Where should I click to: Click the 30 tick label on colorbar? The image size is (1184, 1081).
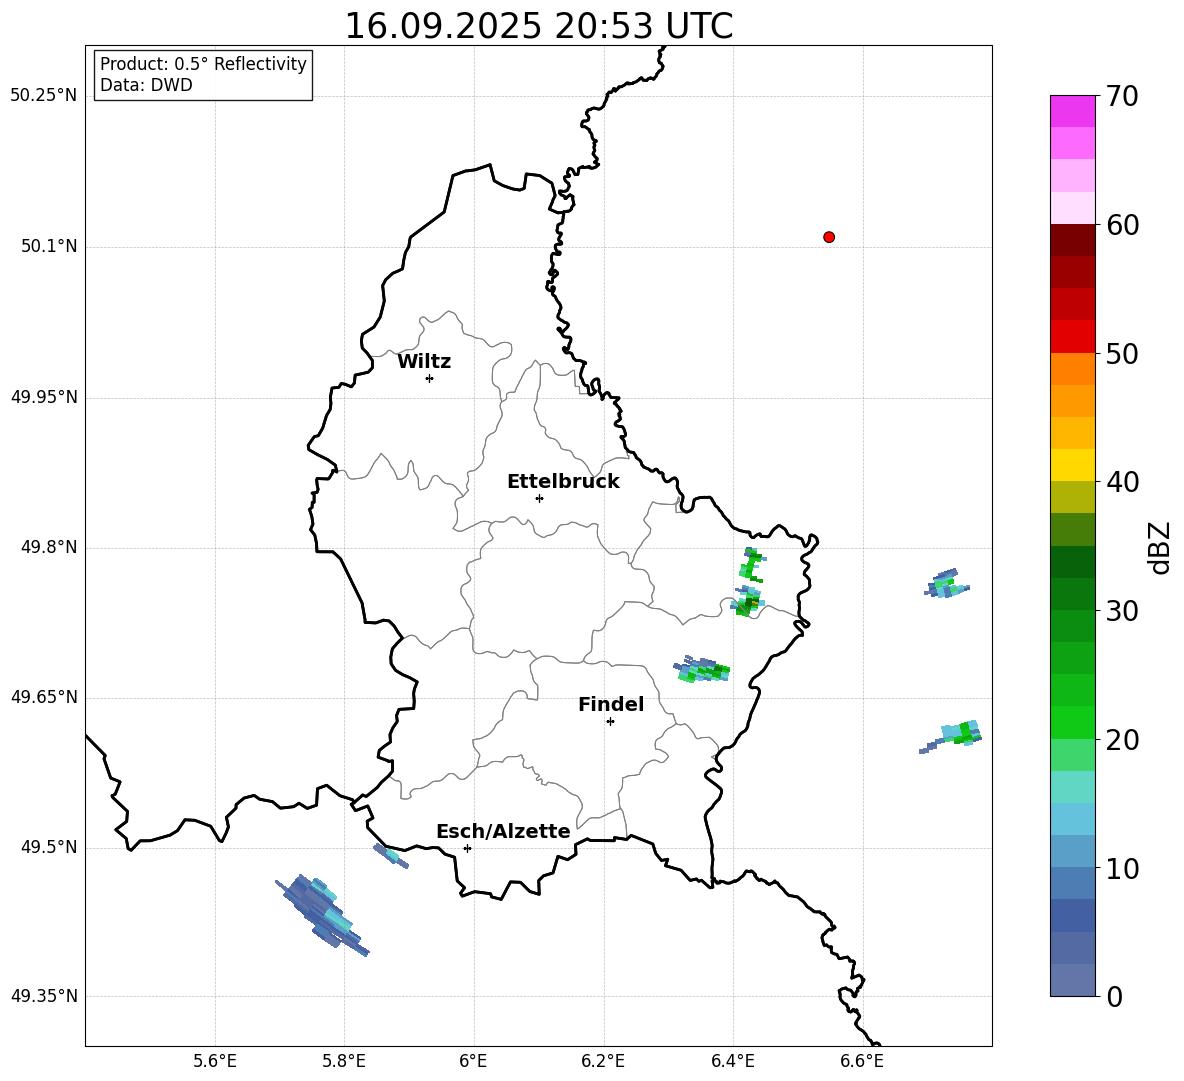point(1122,611)
